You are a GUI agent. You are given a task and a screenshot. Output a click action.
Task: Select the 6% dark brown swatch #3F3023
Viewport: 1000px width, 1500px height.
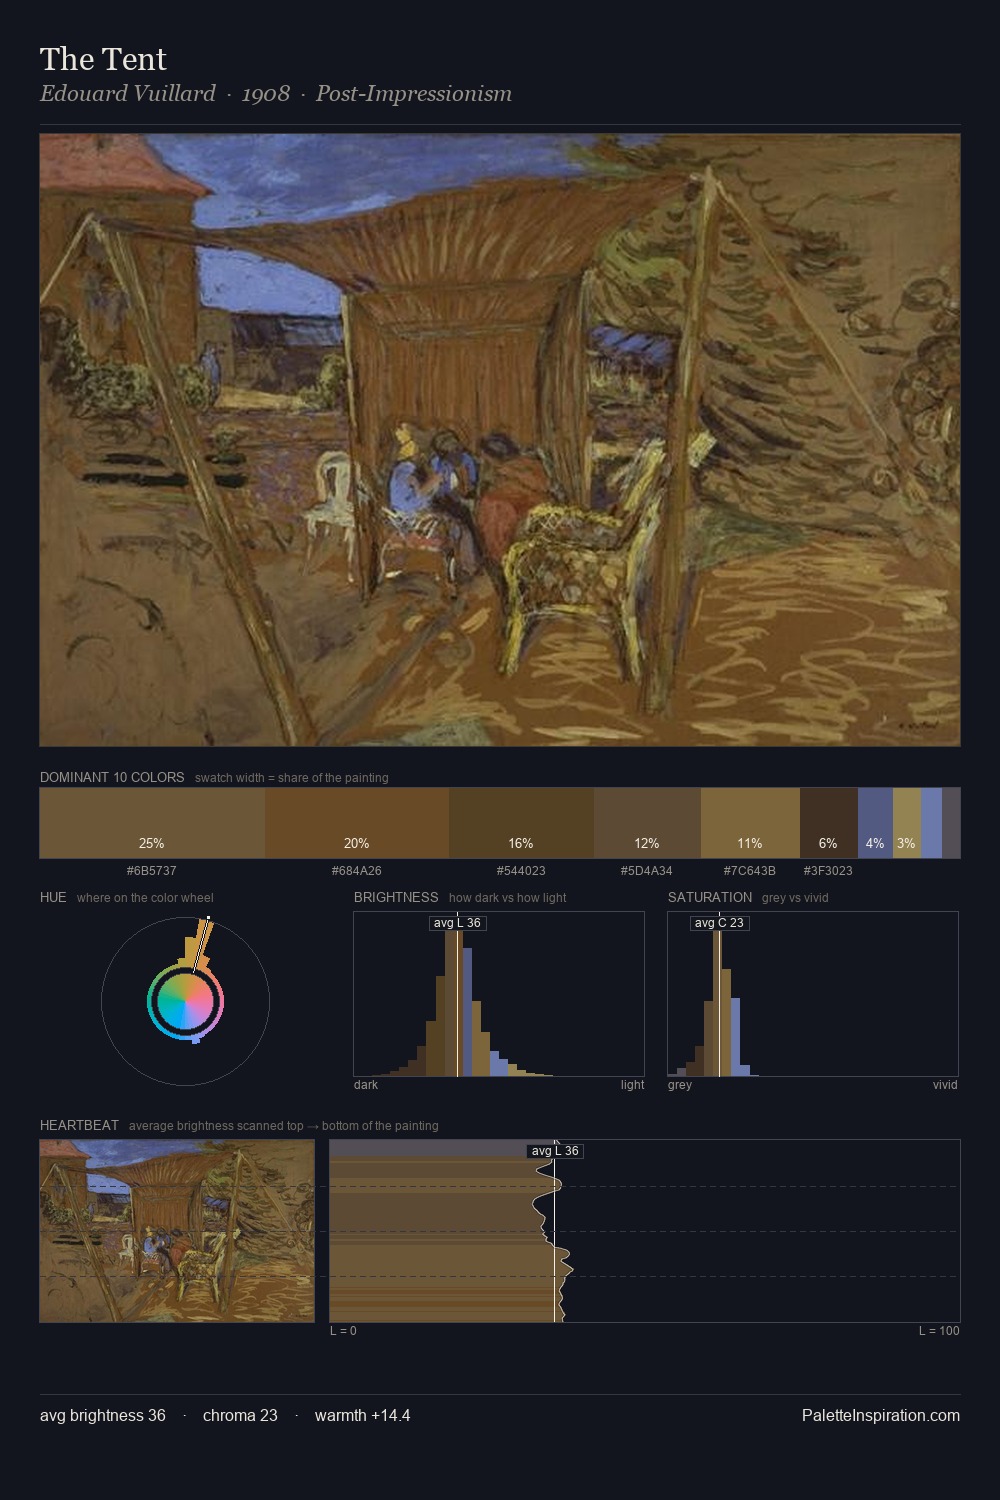[829, 823]
